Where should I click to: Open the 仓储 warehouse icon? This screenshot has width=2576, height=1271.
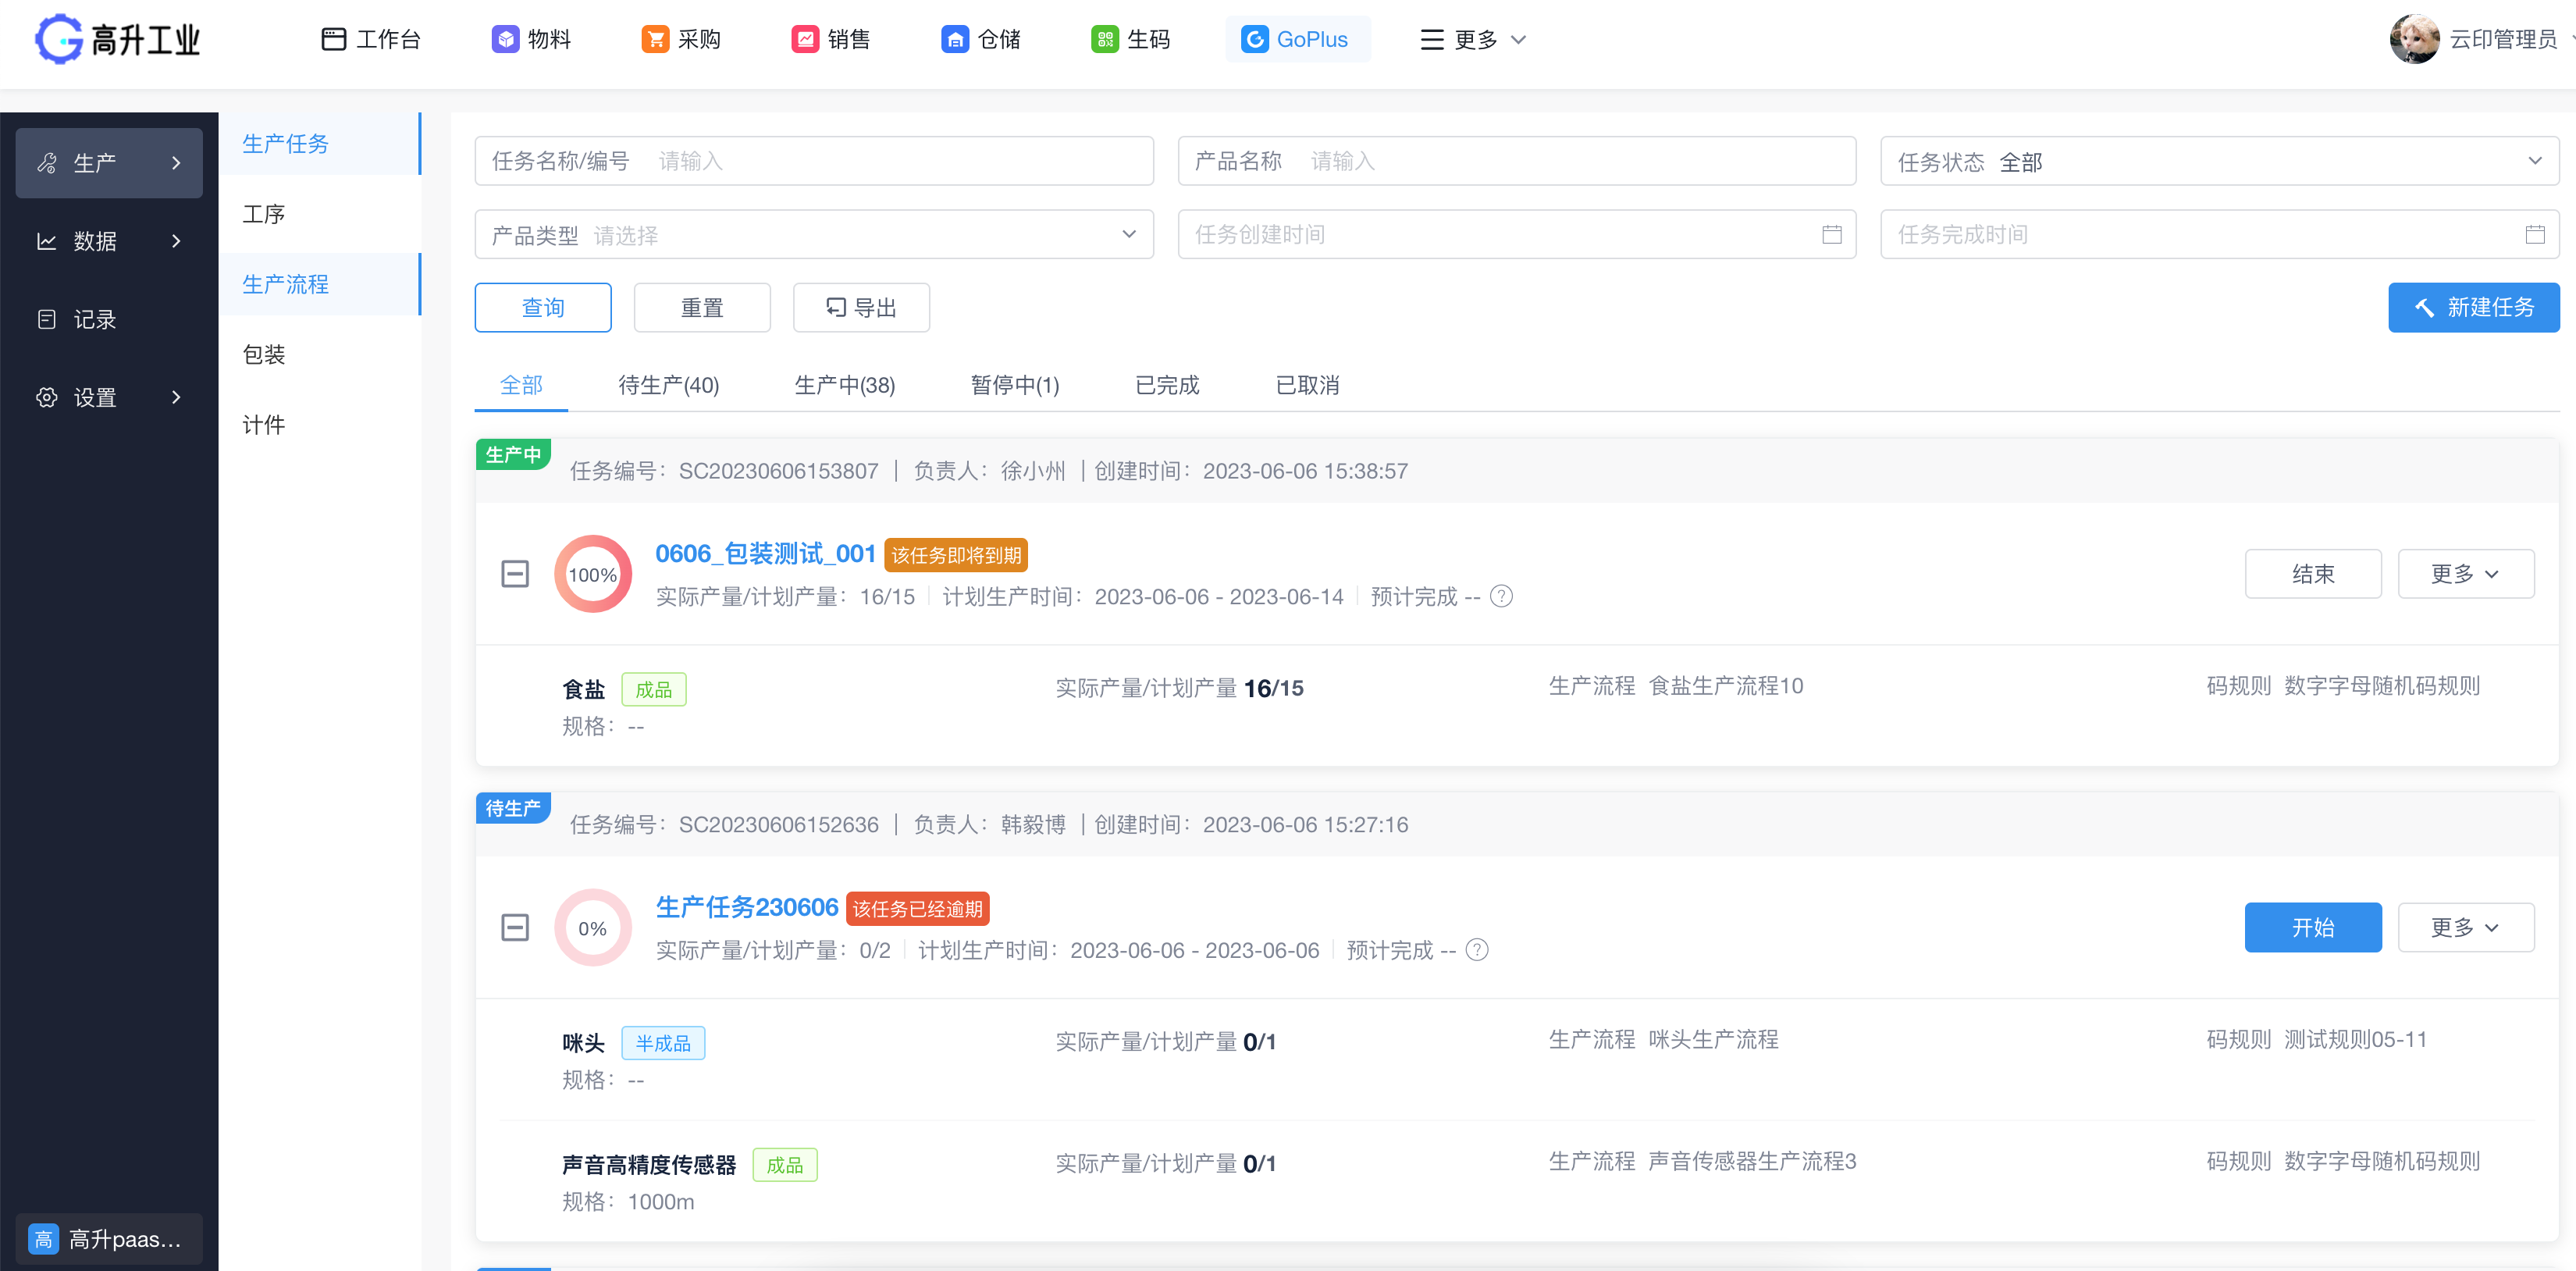(x=955, y=39)
